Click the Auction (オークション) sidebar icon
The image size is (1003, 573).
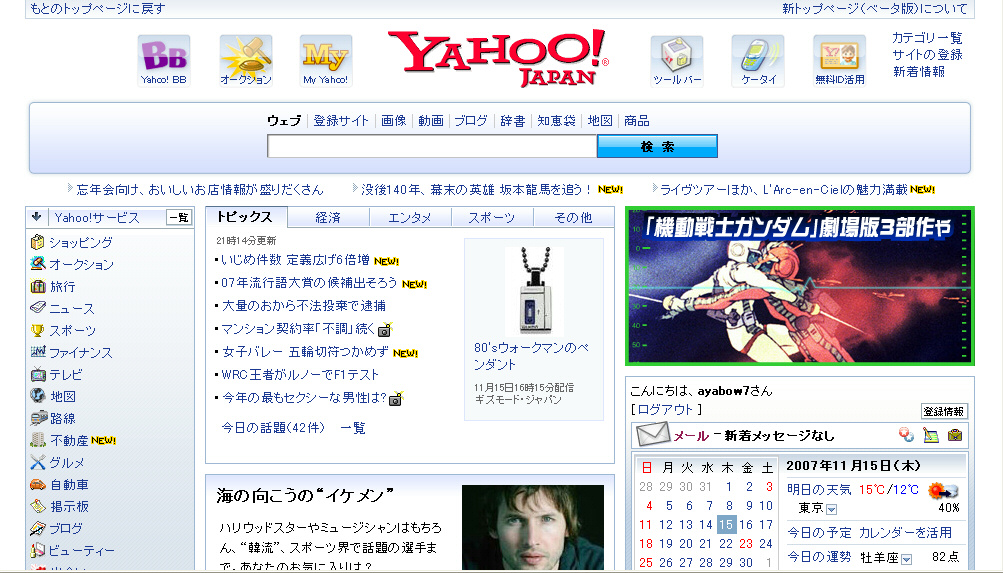pyautogui.click(x=38, y=264)
